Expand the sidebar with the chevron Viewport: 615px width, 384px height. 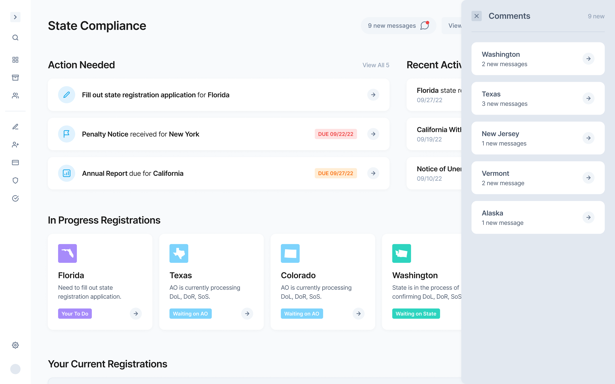15,17
